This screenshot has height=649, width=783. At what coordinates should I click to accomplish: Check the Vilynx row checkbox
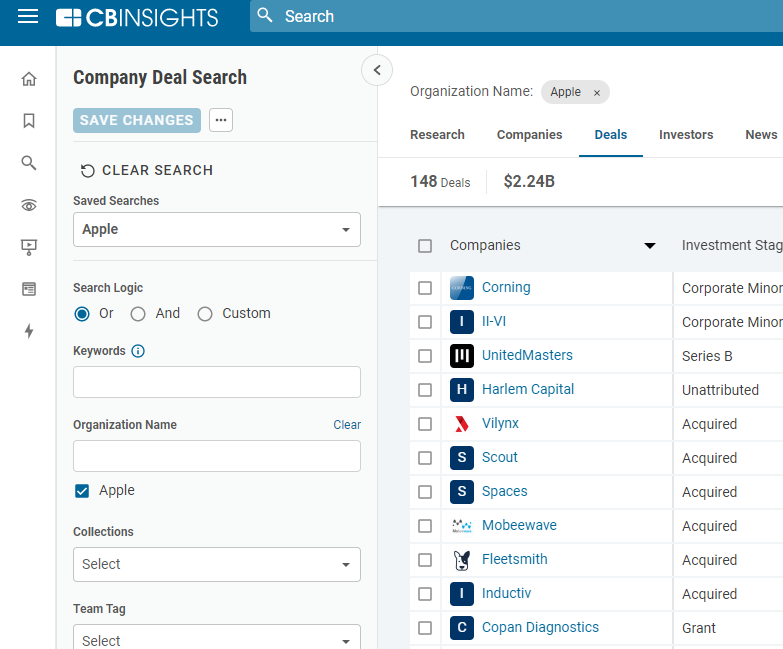(x=425, y=424)
